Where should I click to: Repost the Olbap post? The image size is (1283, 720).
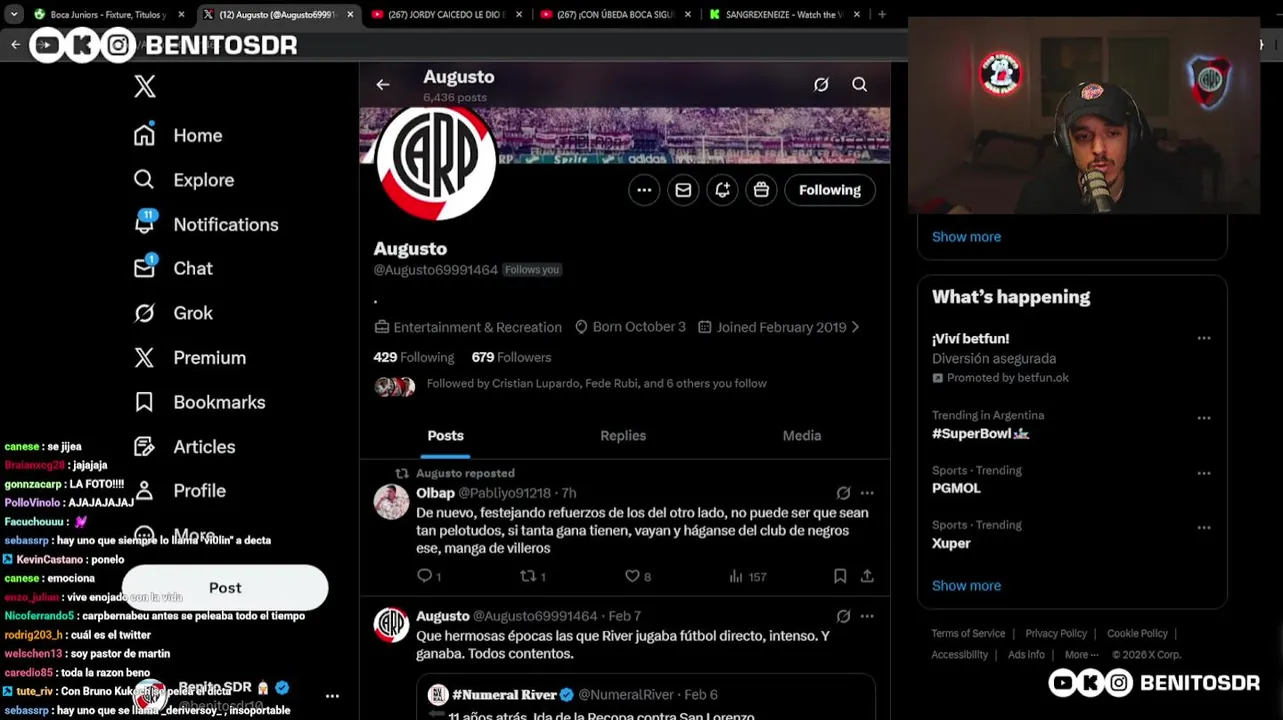pos(530,576)
